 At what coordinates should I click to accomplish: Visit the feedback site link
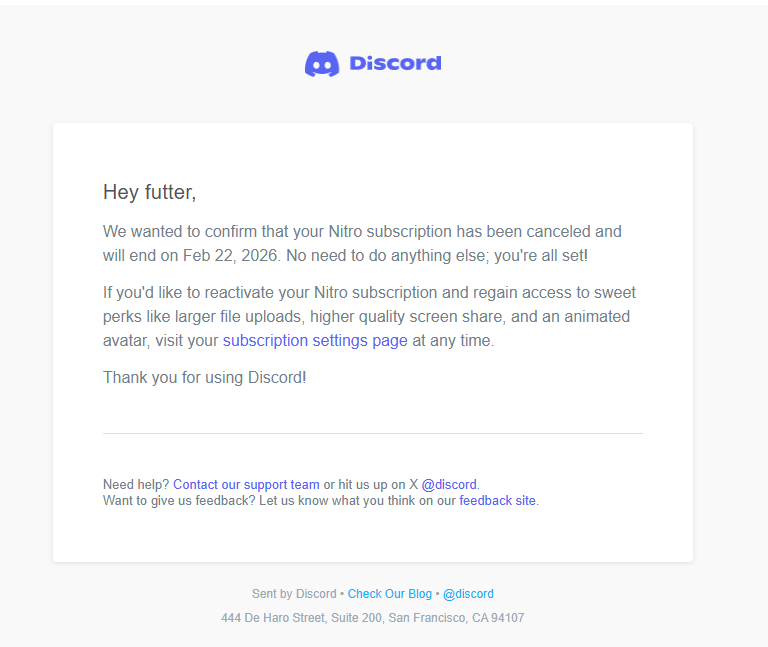click(497, 501)
